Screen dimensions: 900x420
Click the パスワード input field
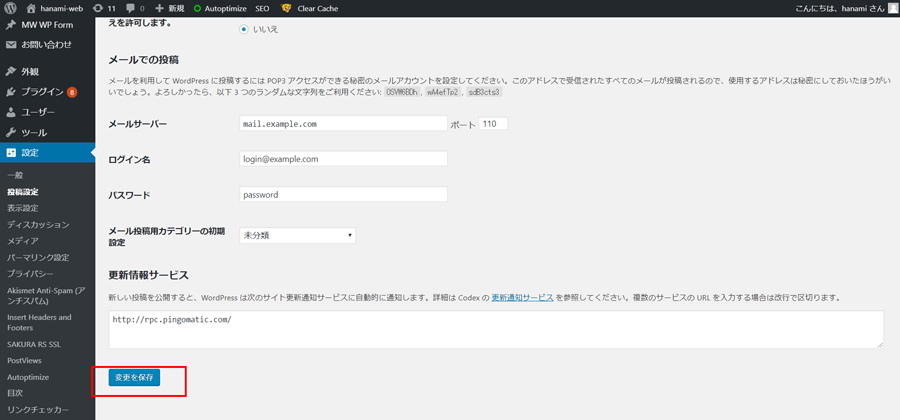(343, 195)
